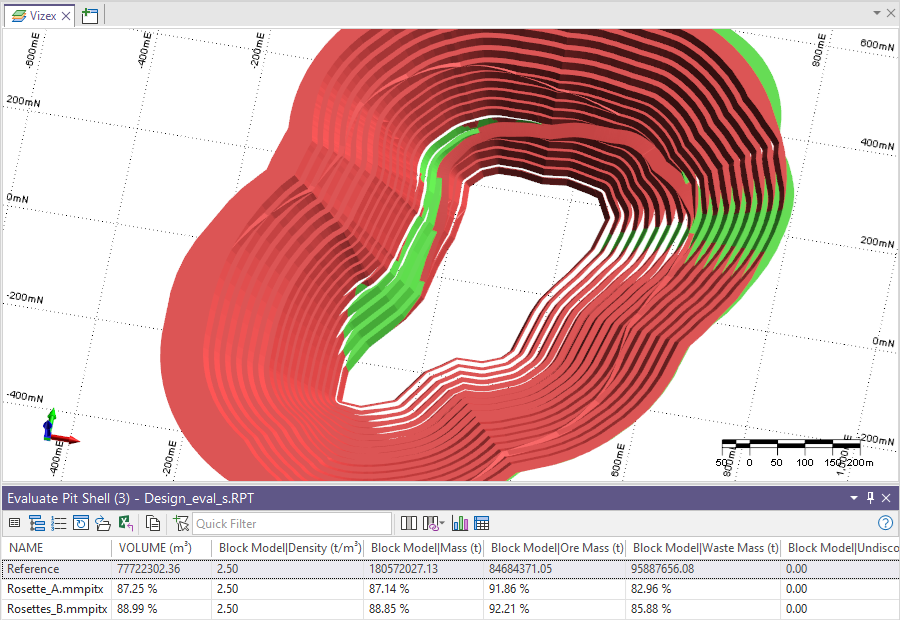Click the open report folder icon
The image size is (900, 620).
tap(103, 523)
